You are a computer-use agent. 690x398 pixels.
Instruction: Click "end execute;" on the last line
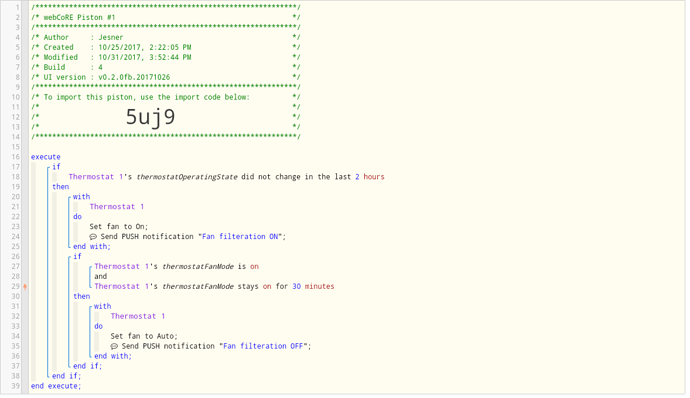(x=56, y=386)
